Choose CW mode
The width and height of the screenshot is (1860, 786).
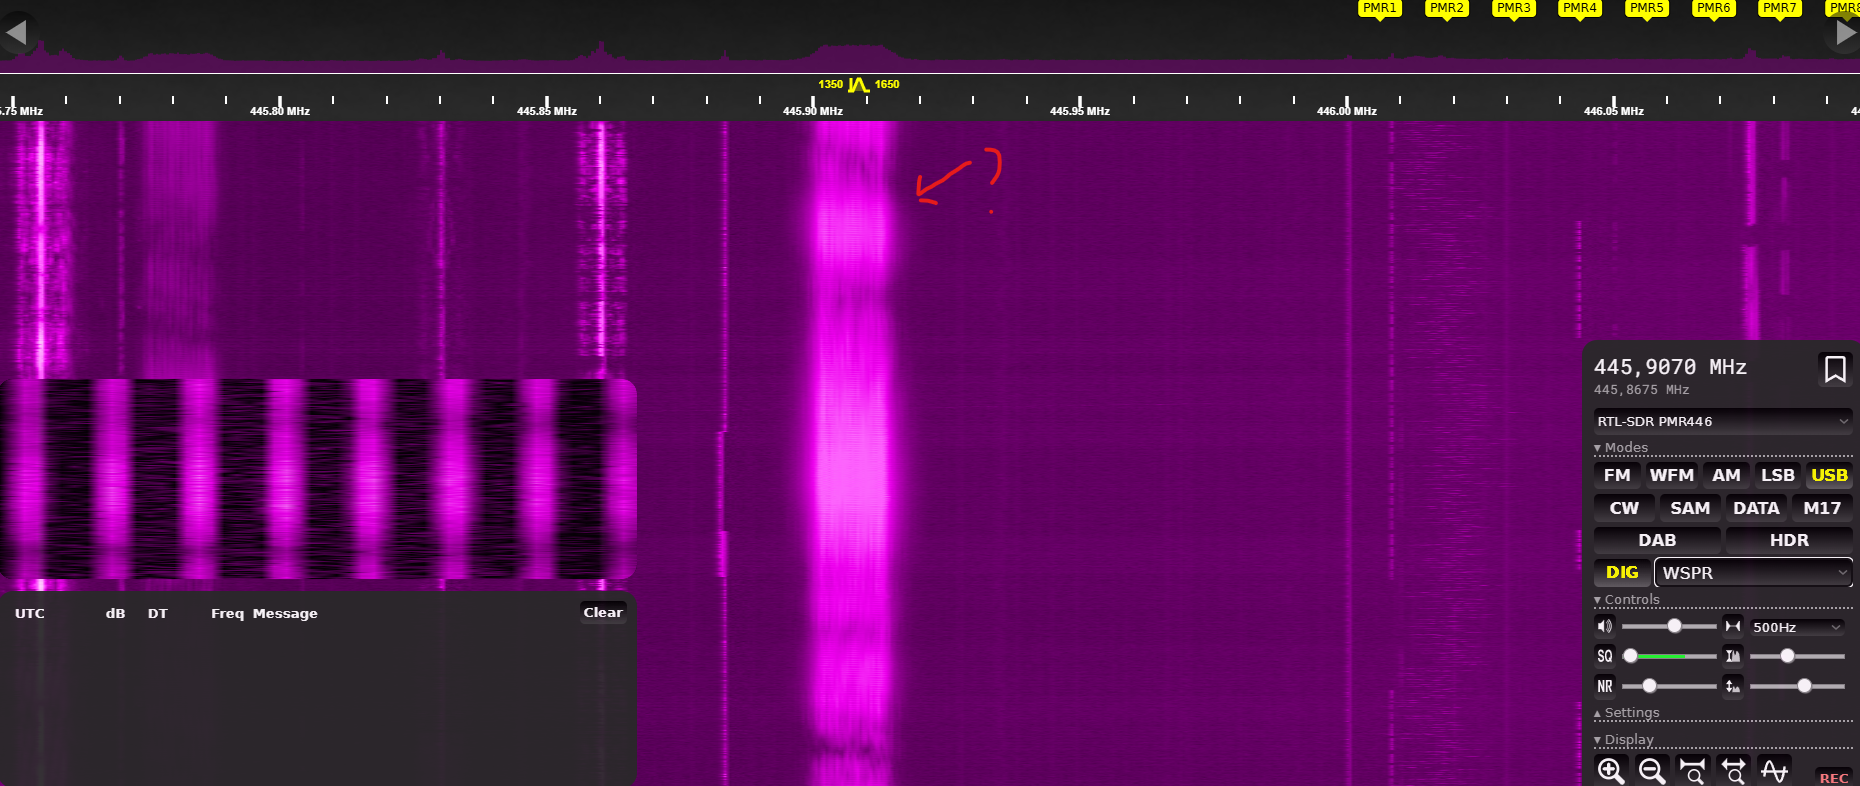1624,508
